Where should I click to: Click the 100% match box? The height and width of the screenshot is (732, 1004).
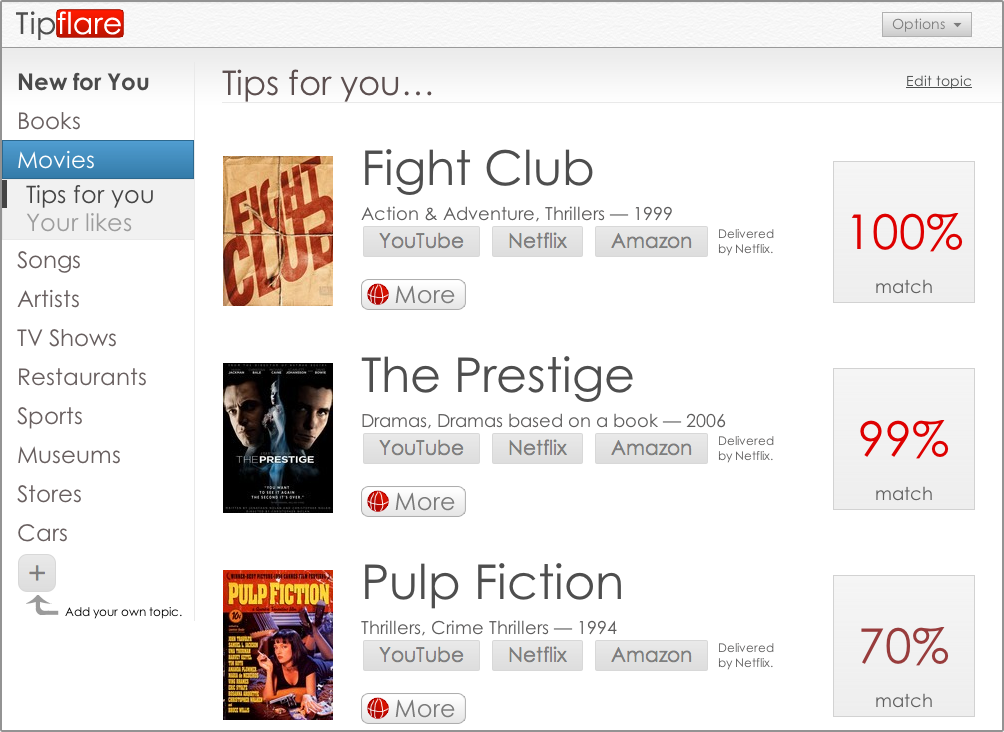(903, 232)
